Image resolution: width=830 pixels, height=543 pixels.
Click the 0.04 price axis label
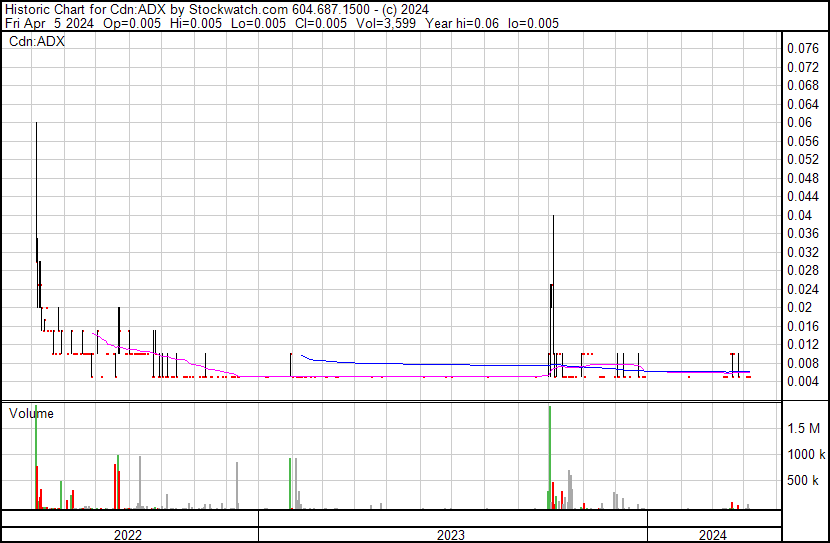[800, 215]
